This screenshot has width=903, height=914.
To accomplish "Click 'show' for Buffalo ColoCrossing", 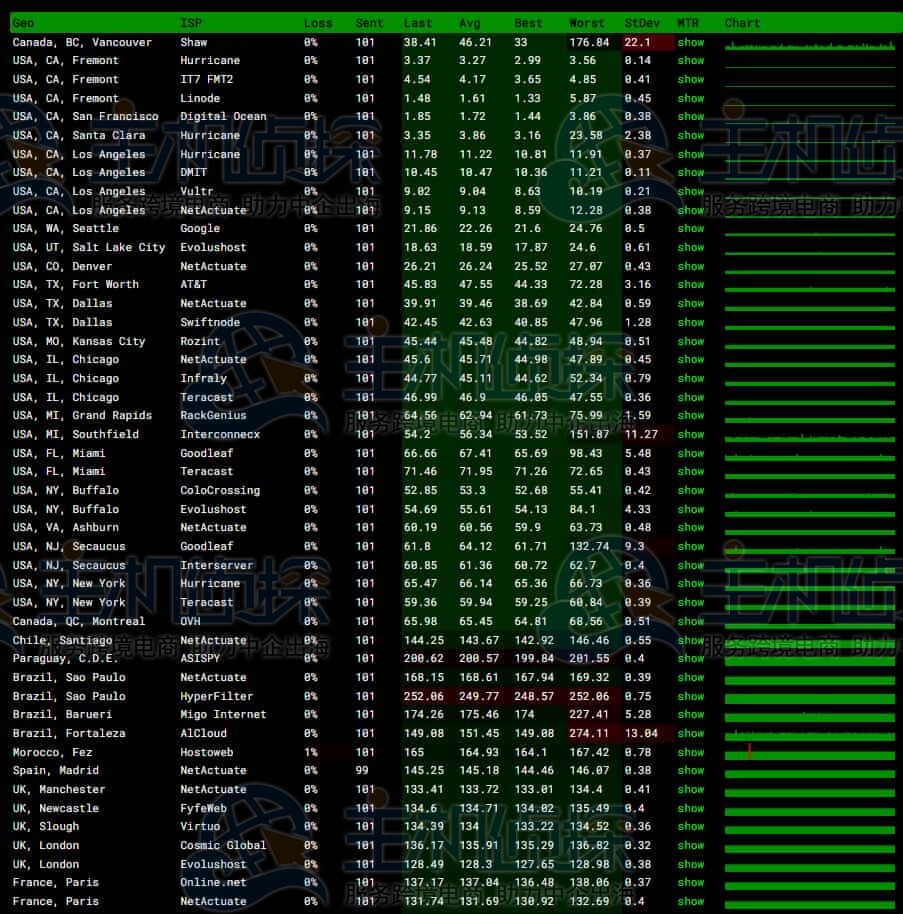I will (x=691, y=490).
